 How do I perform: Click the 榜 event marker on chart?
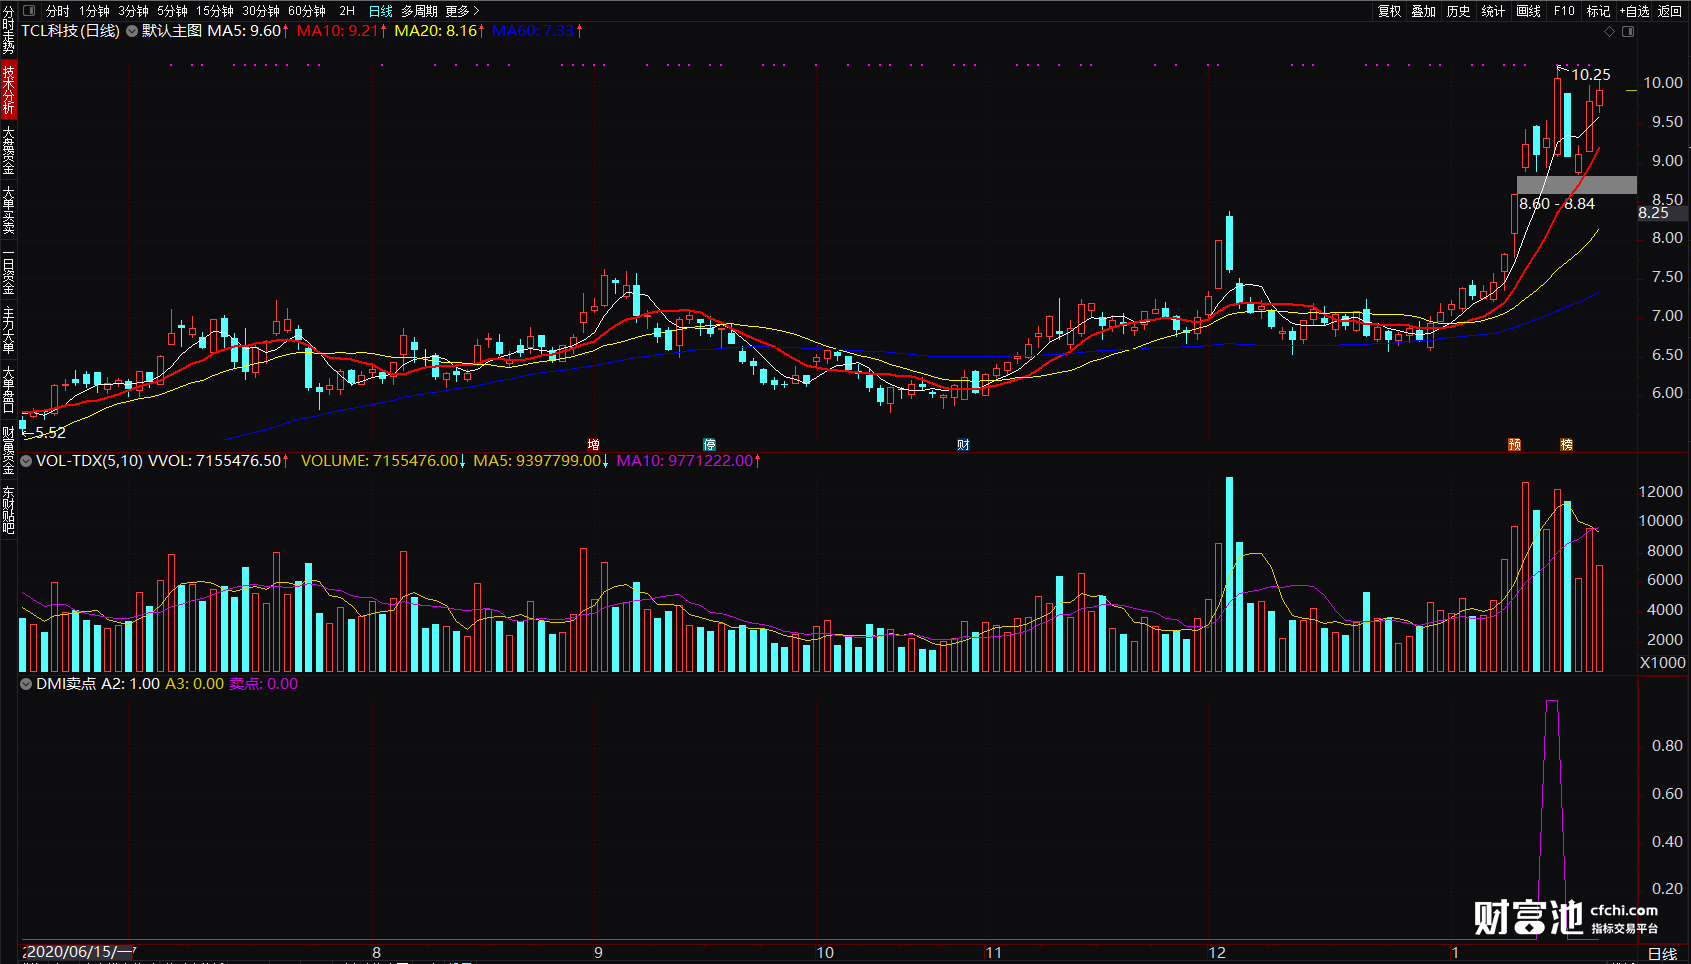click(x=1566, y=445)
